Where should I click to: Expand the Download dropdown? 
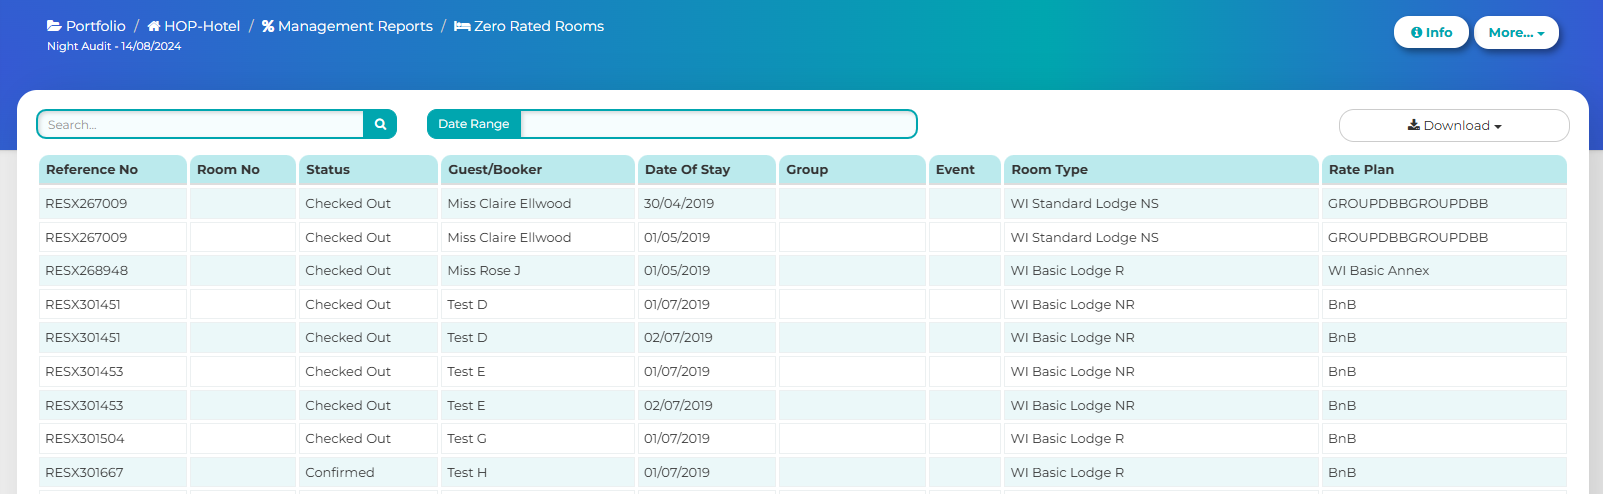coord(1454,125)
